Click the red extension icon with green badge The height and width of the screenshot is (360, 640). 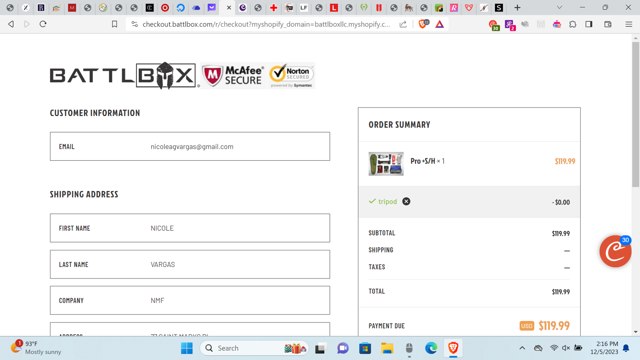[x=494, y=25]
